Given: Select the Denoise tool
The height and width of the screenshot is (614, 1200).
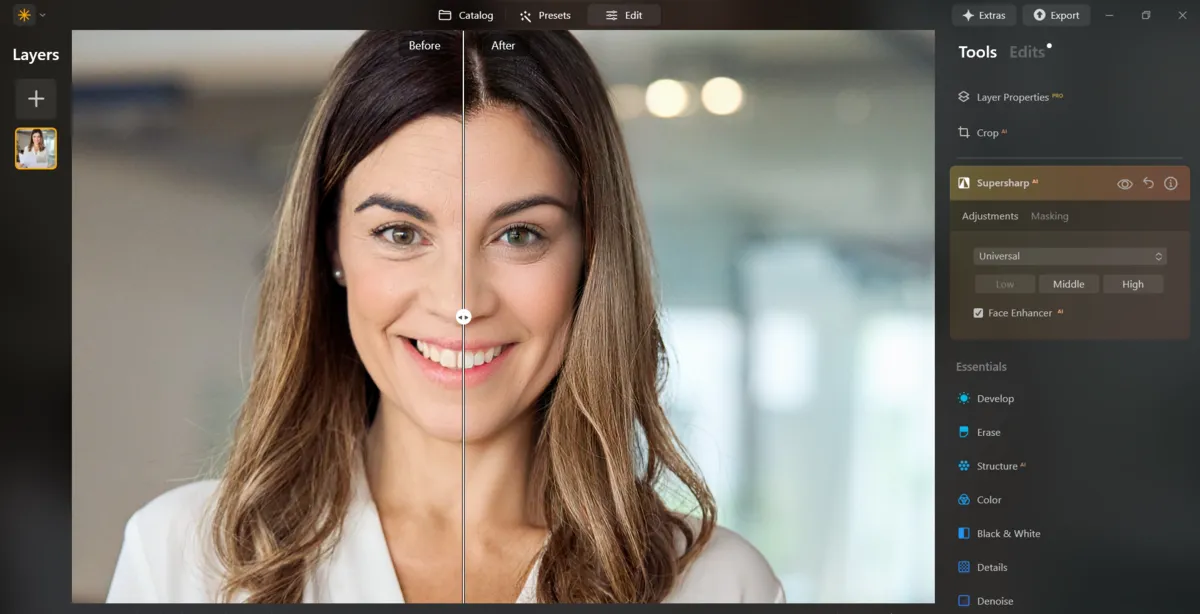Looking at the screenshot, I should (993, 600).
